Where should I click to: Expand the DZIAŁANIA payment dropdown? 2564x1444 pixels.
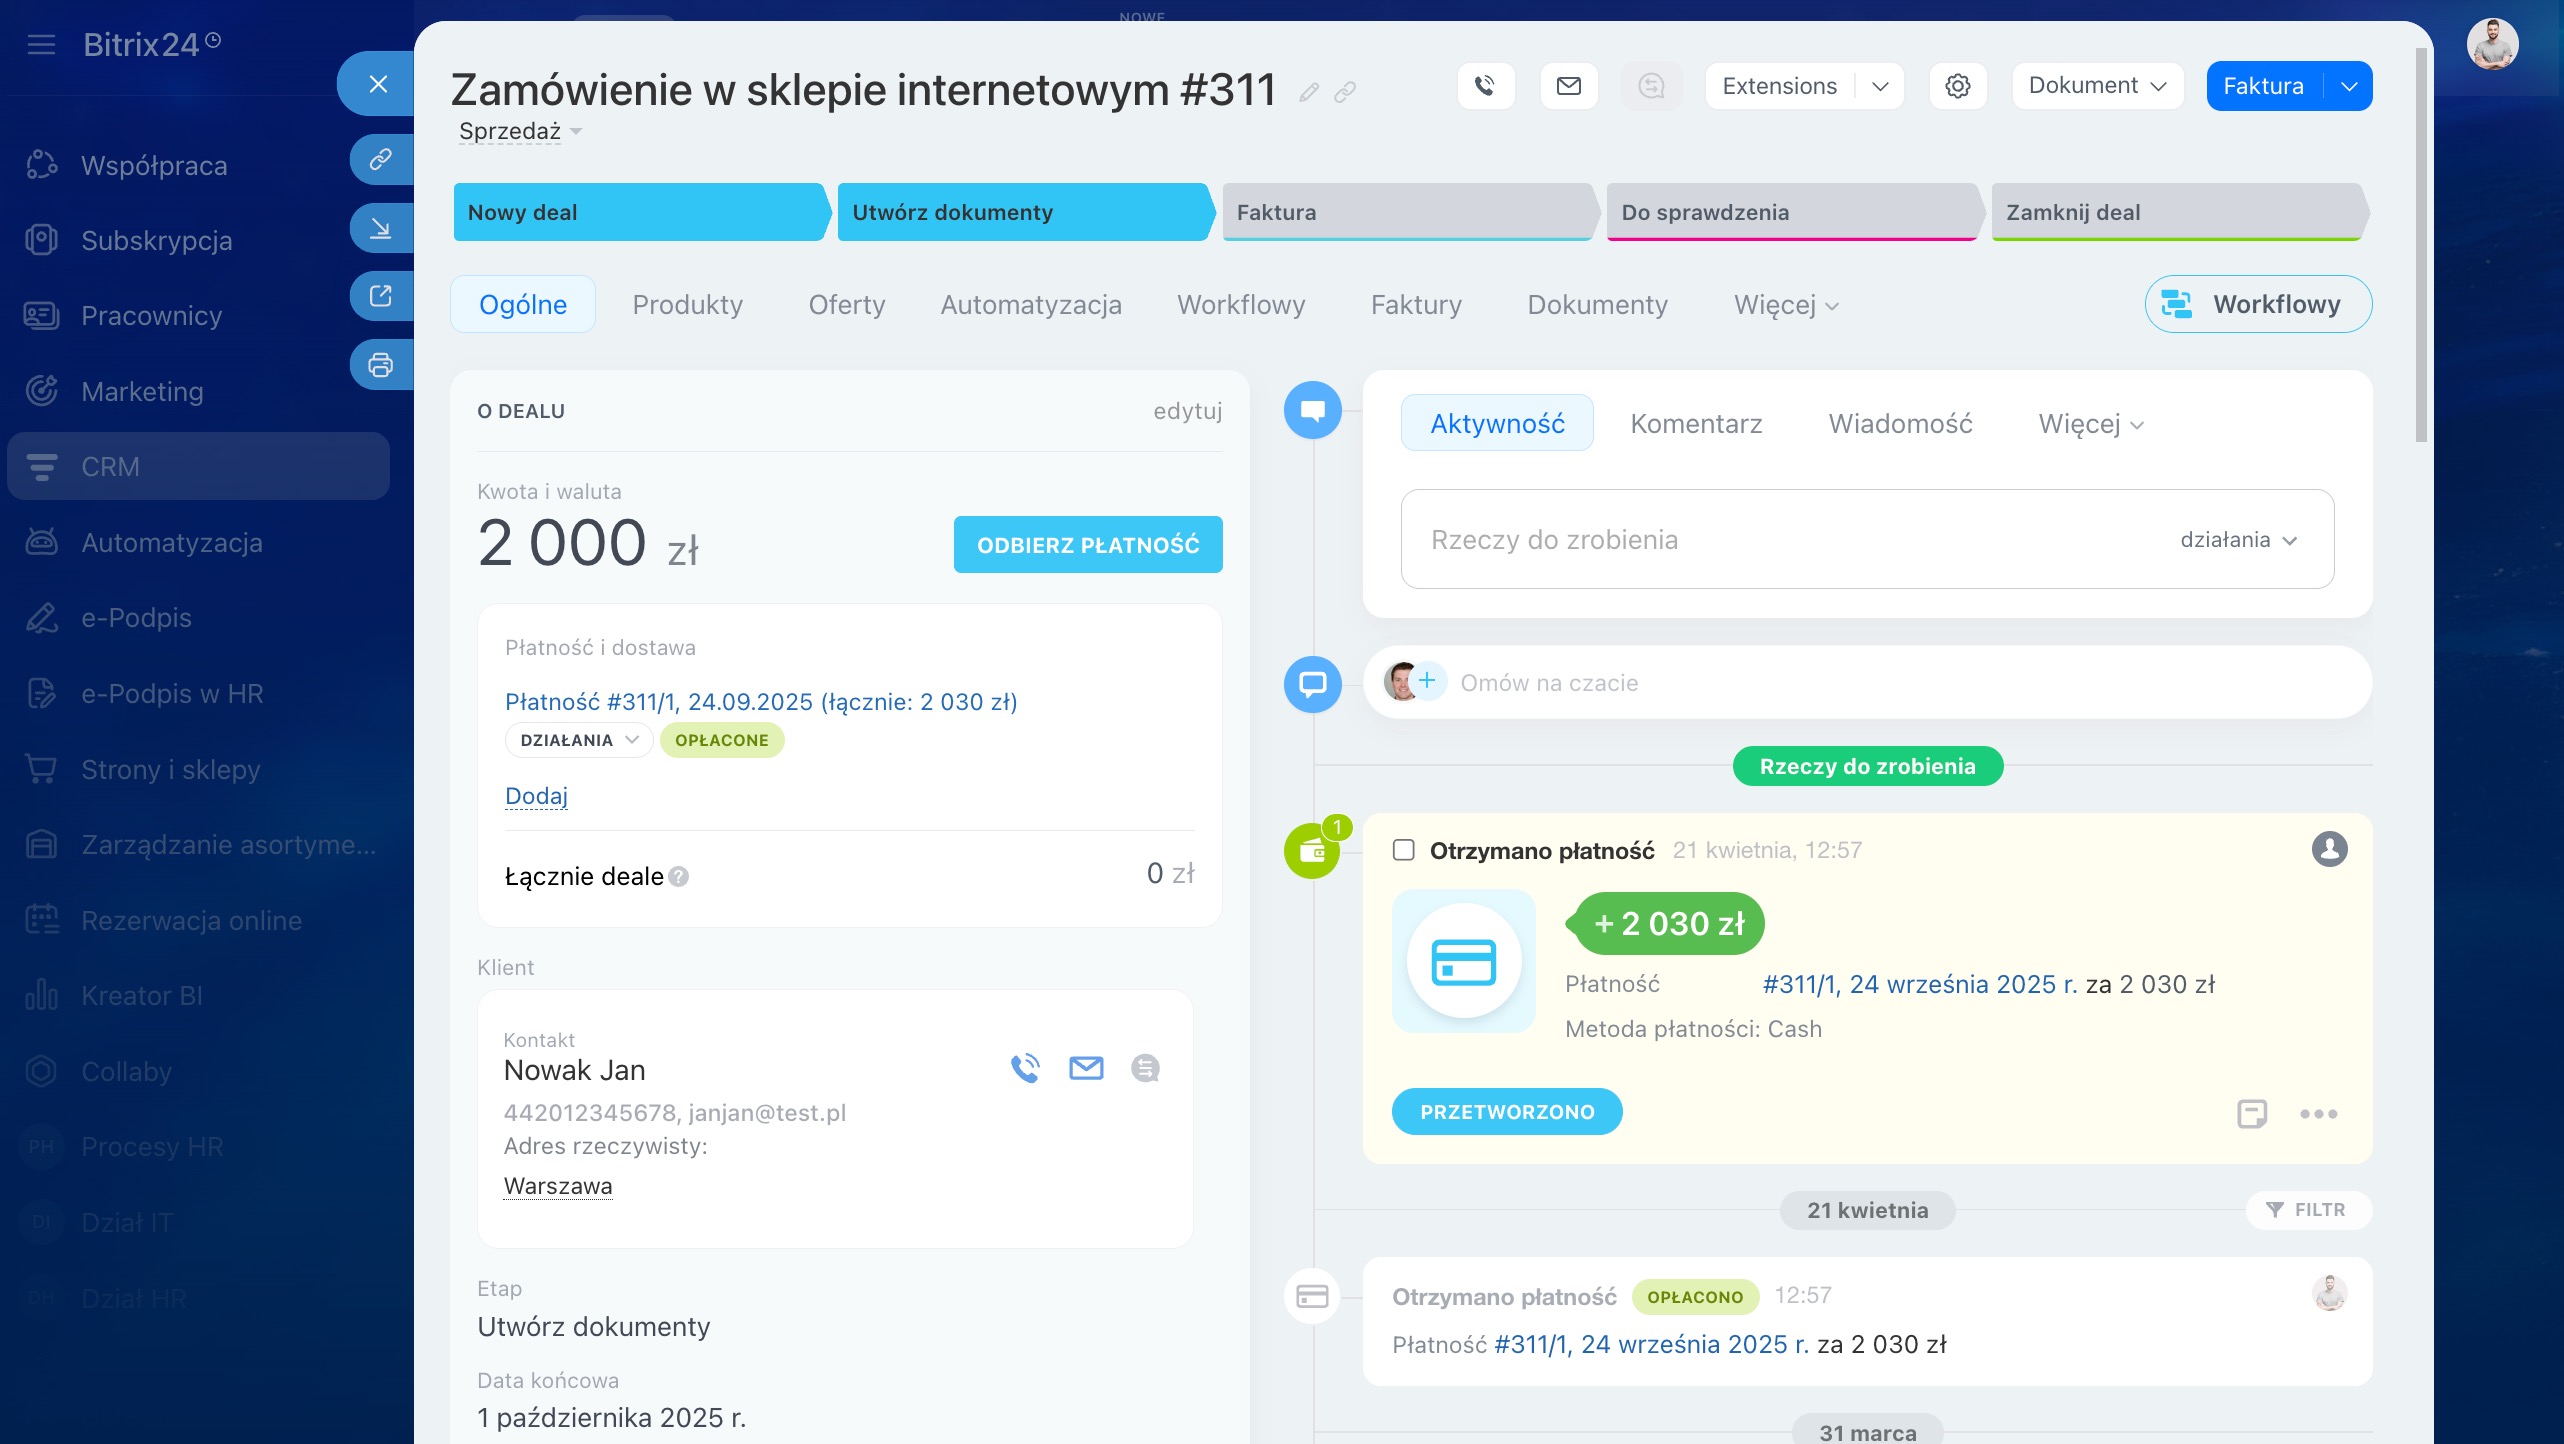click(578, 740)
